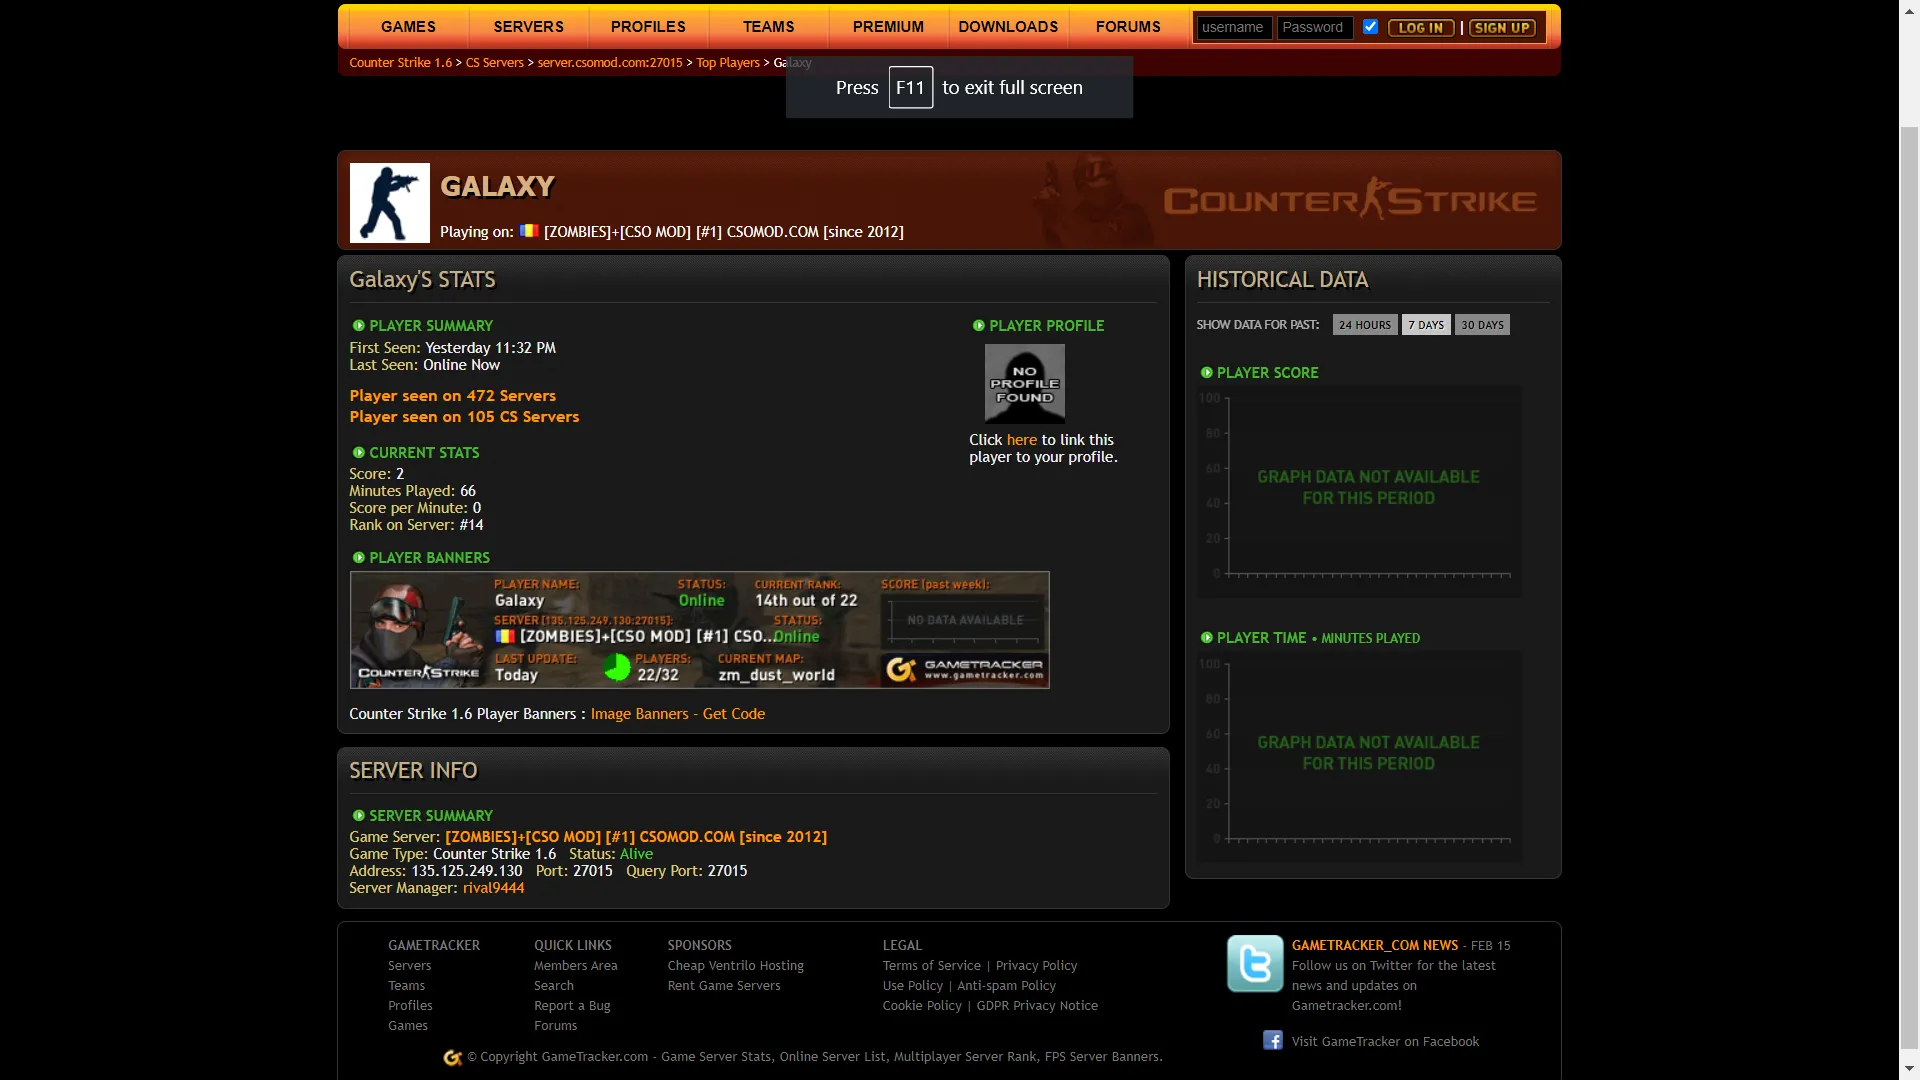
Task: Click the Galaxy player banner thumbnail
Action: click(x=699, y=630)
